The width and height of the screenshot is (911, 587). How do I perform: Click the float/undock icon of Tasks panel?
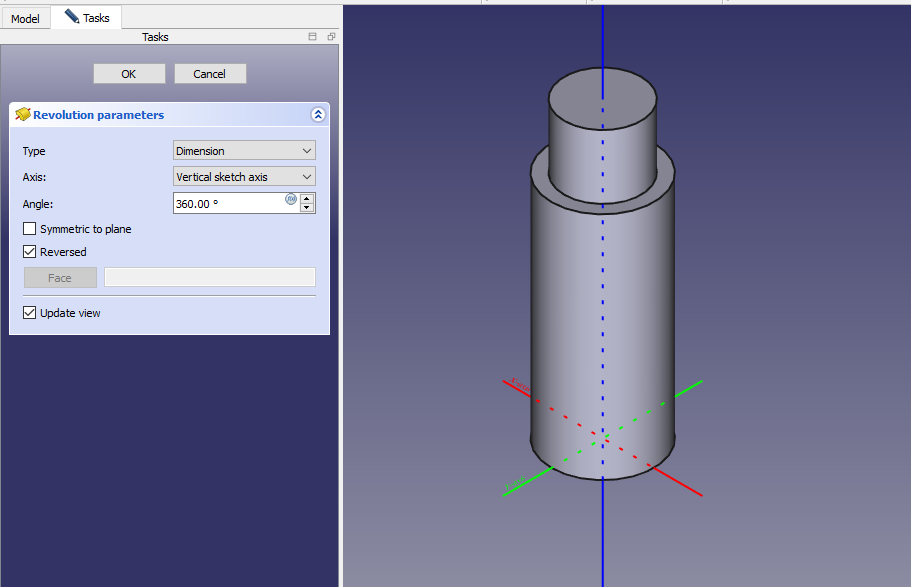pyautogui.click(x=331, y=37)
